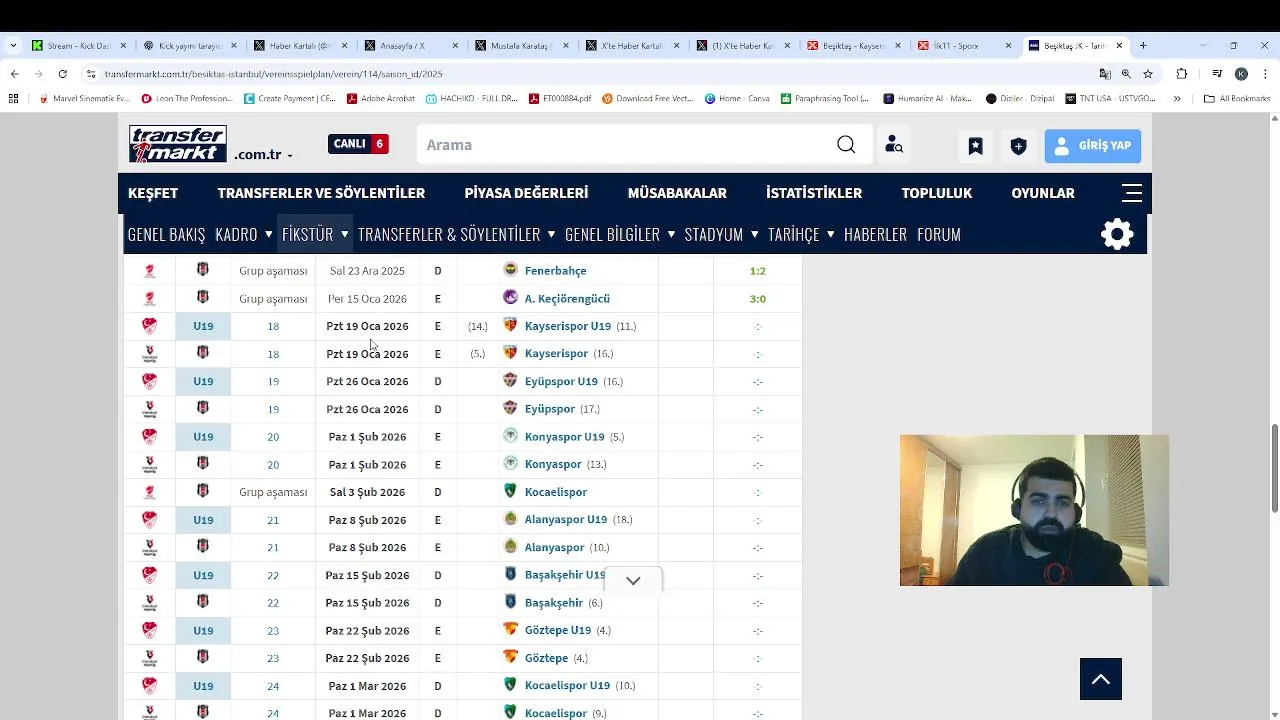1280x720 pixels.
Task: Open TRANSFERLER VE SÖYLENTİLER main menu
Action: [321, 193]
